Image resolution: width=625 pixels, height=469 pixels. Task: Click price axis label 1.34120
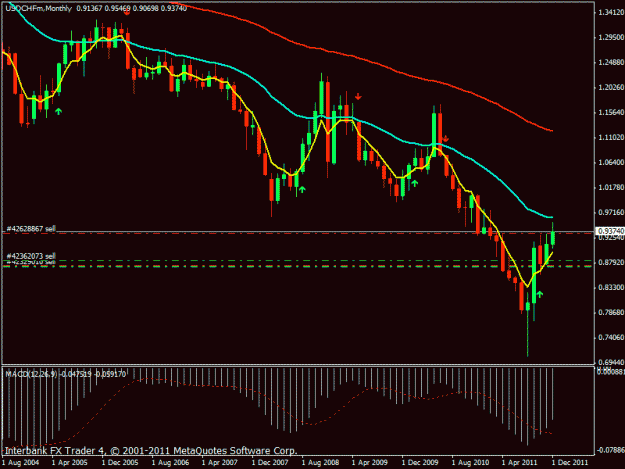[x=611, y=13]
